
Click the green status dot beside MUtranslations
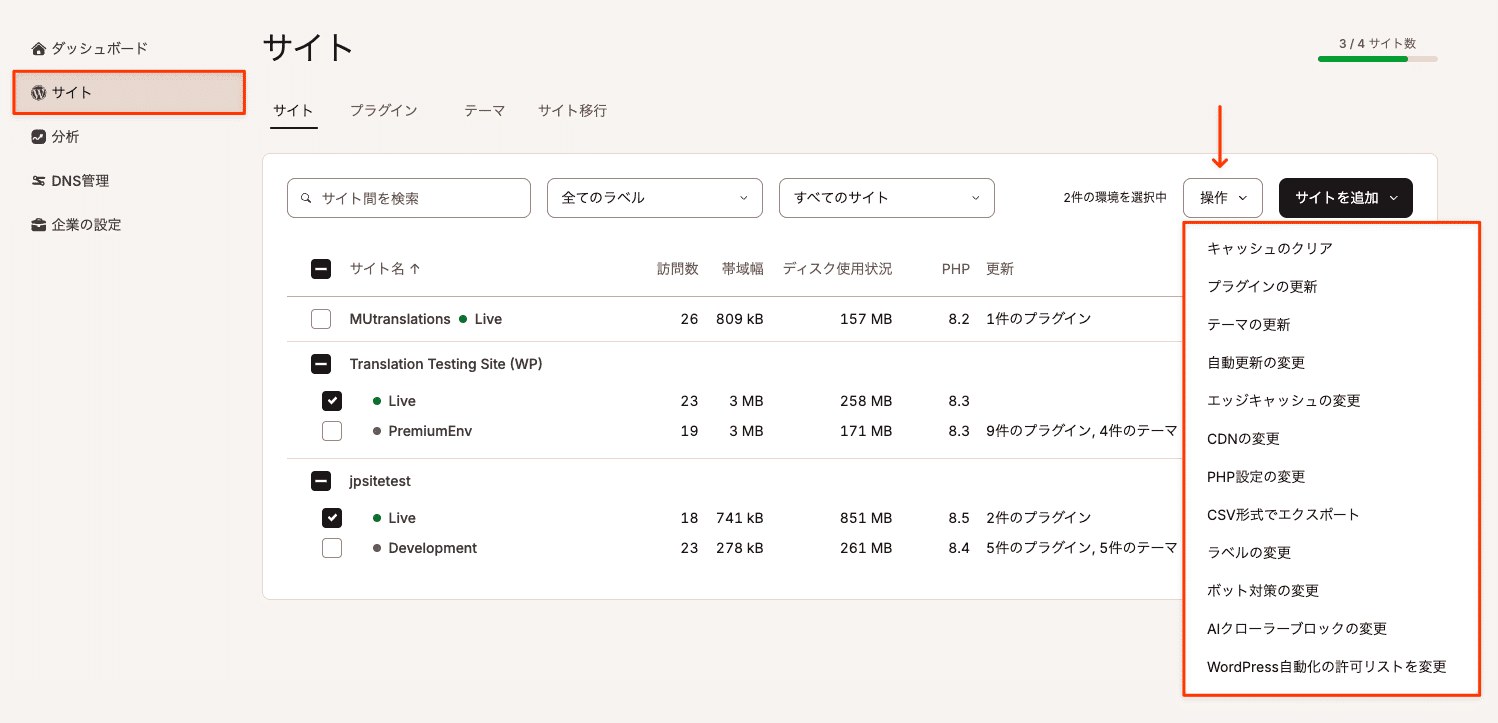click(463, 319)
